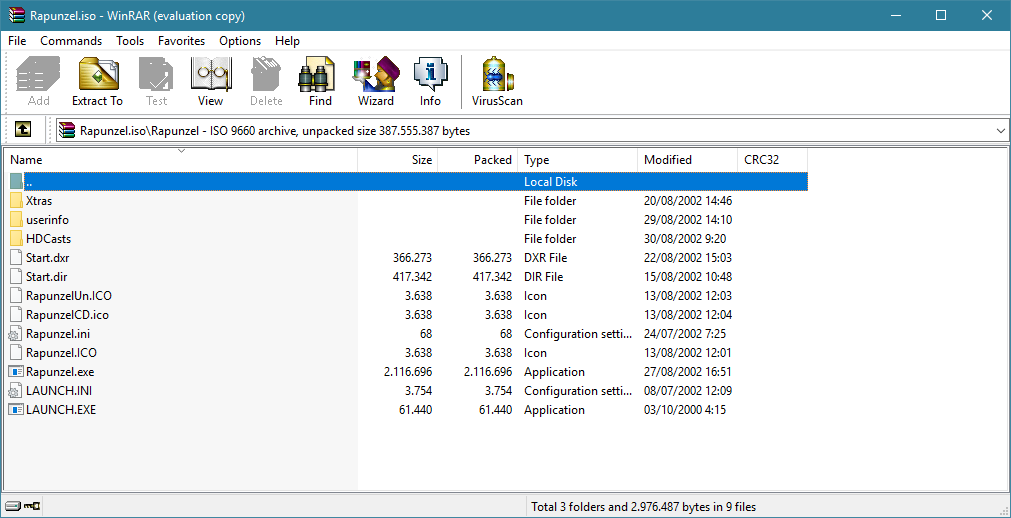Click the 'RapunzelCD.ico' file name
Screen dimensions: 1011x518
point(67,315)
